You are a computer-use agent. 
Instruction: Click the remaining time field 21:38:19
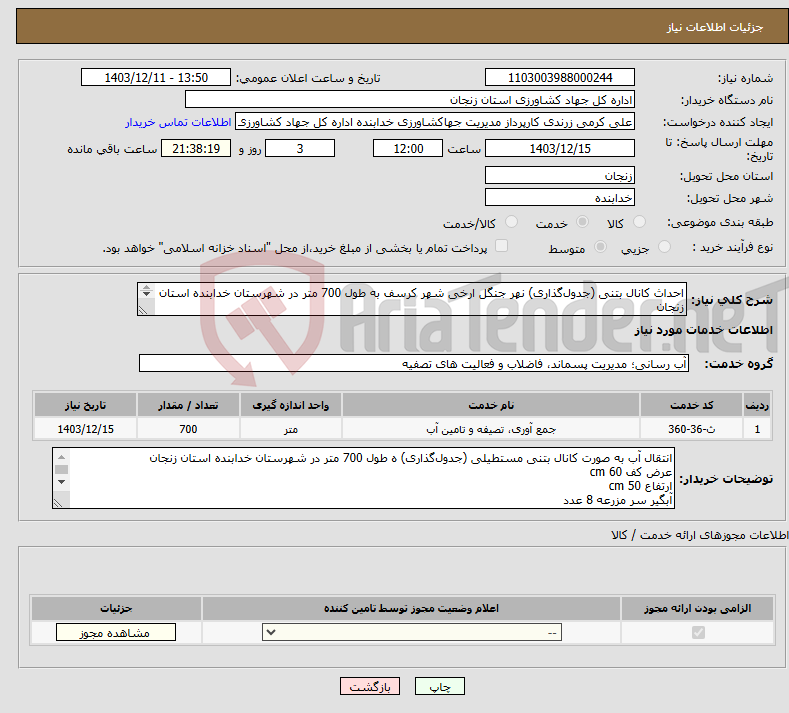(x=196, y=148)
